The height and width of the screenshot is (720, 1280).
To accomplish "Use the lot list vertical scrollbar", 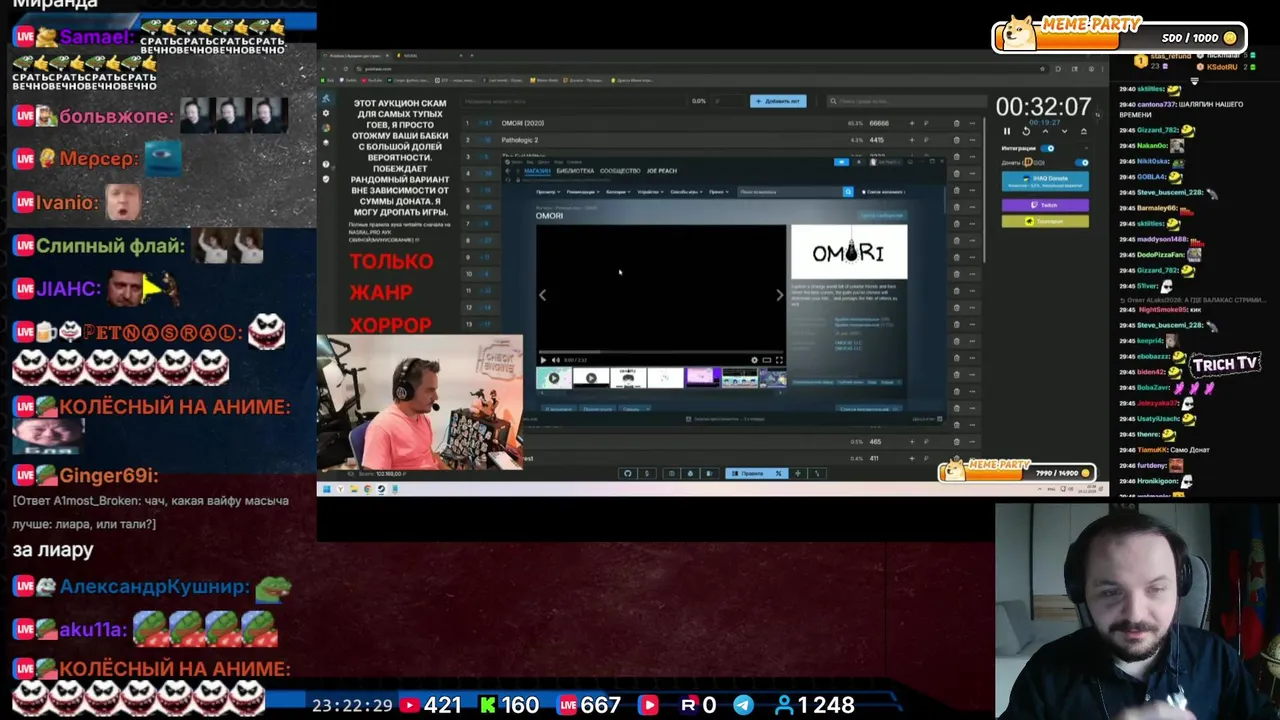I will (985, 190).
